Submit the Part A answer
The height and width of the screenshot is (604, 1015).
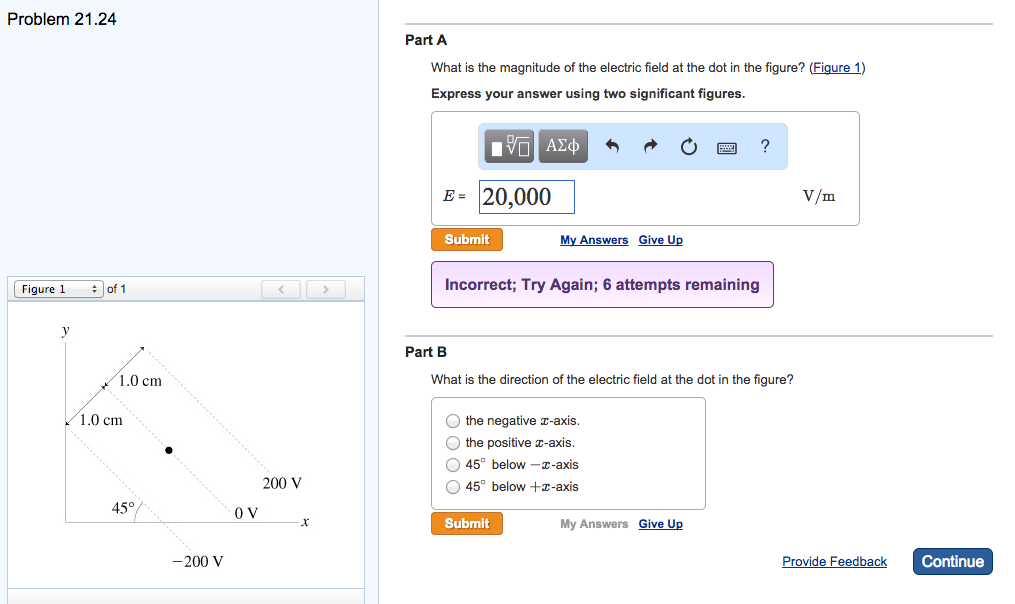pos(466,239)
